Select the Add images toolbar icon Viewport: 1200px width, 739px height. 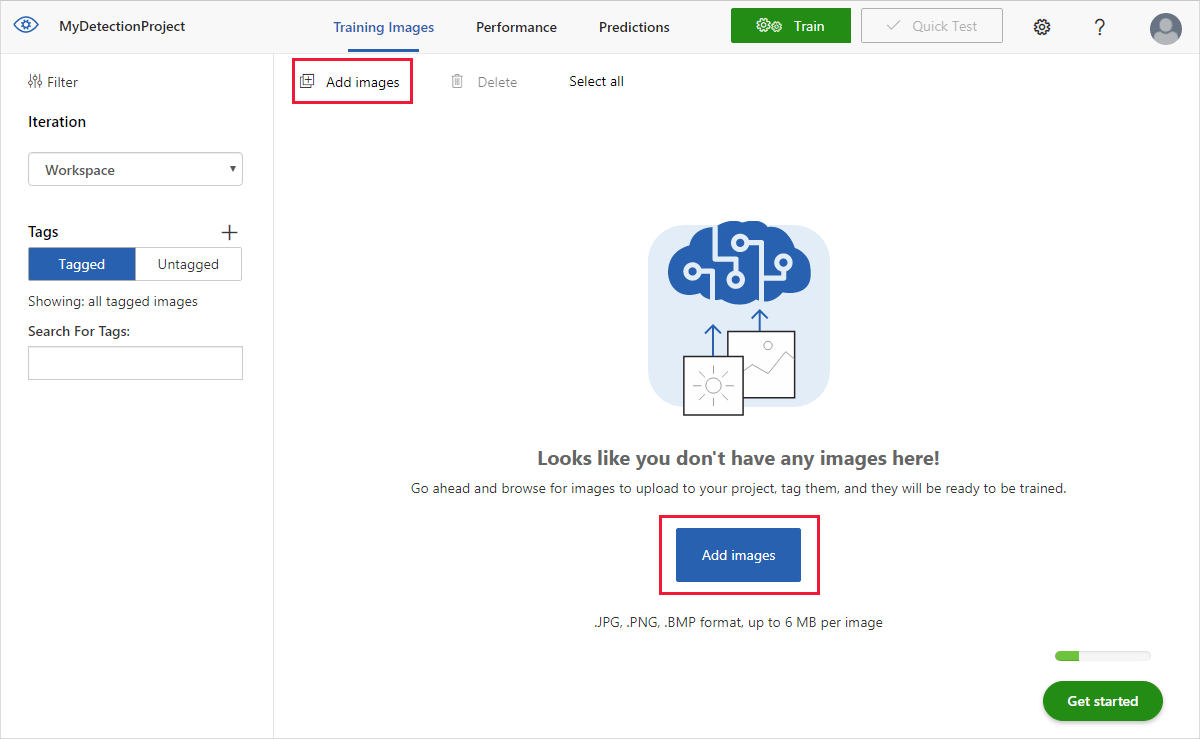(x=352, y=81)
